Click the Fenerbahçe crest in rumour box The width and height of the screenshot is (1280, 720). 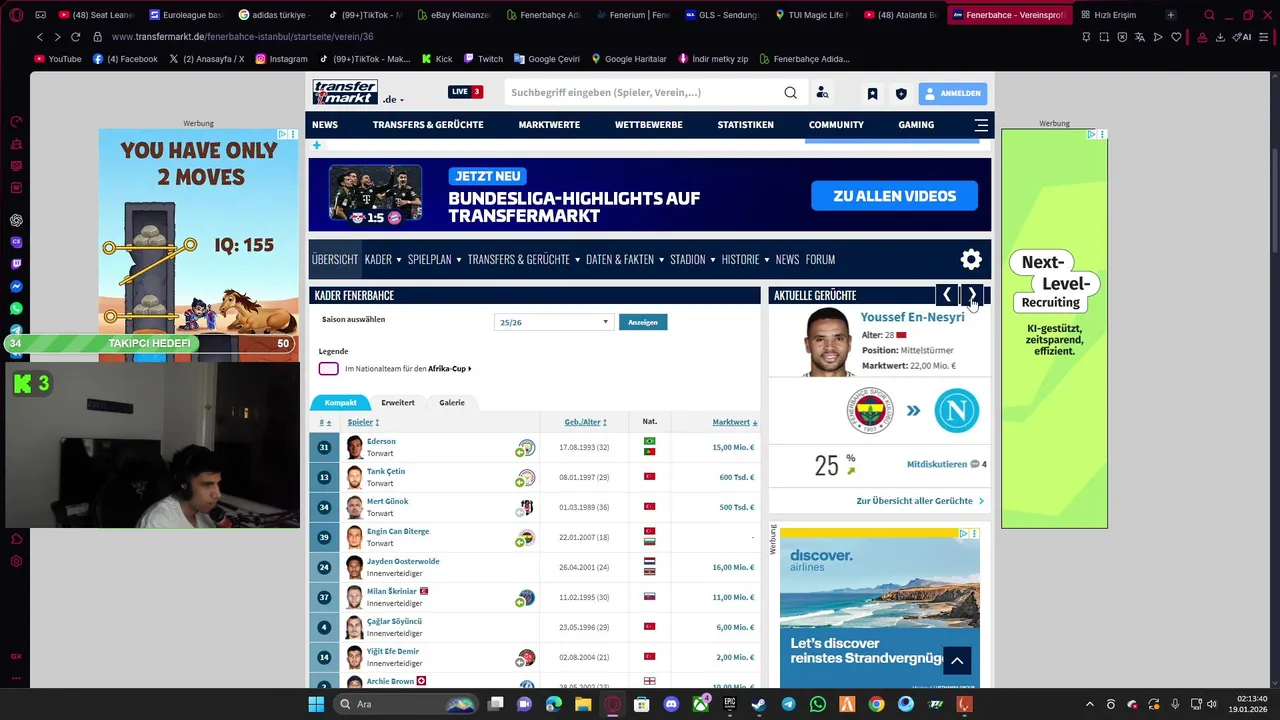coord(870,411)
